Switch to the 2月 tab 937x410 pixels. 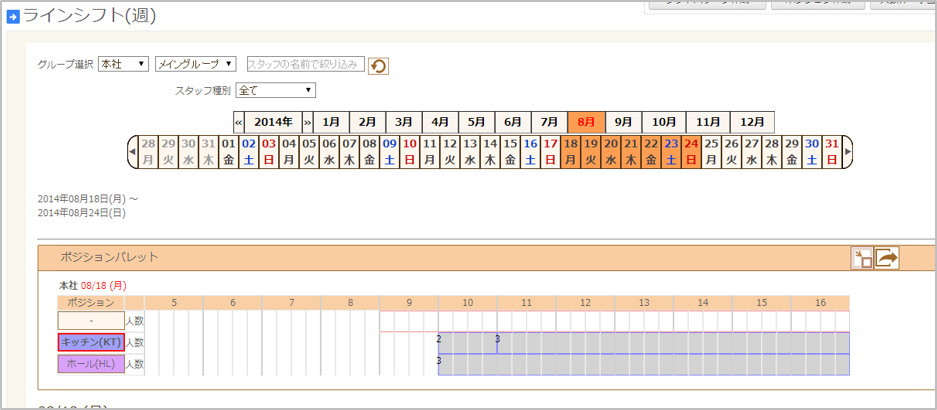tap(368, 122)
